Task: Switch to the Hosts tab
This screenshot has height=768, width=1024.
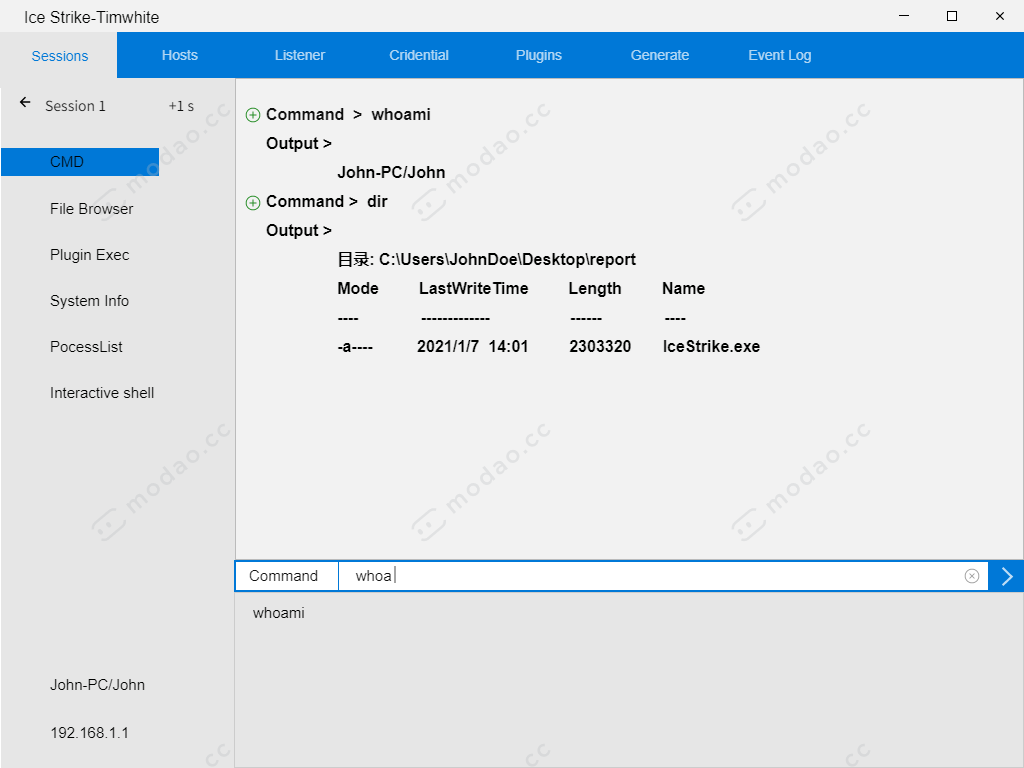Action: (x=179, y=55)
